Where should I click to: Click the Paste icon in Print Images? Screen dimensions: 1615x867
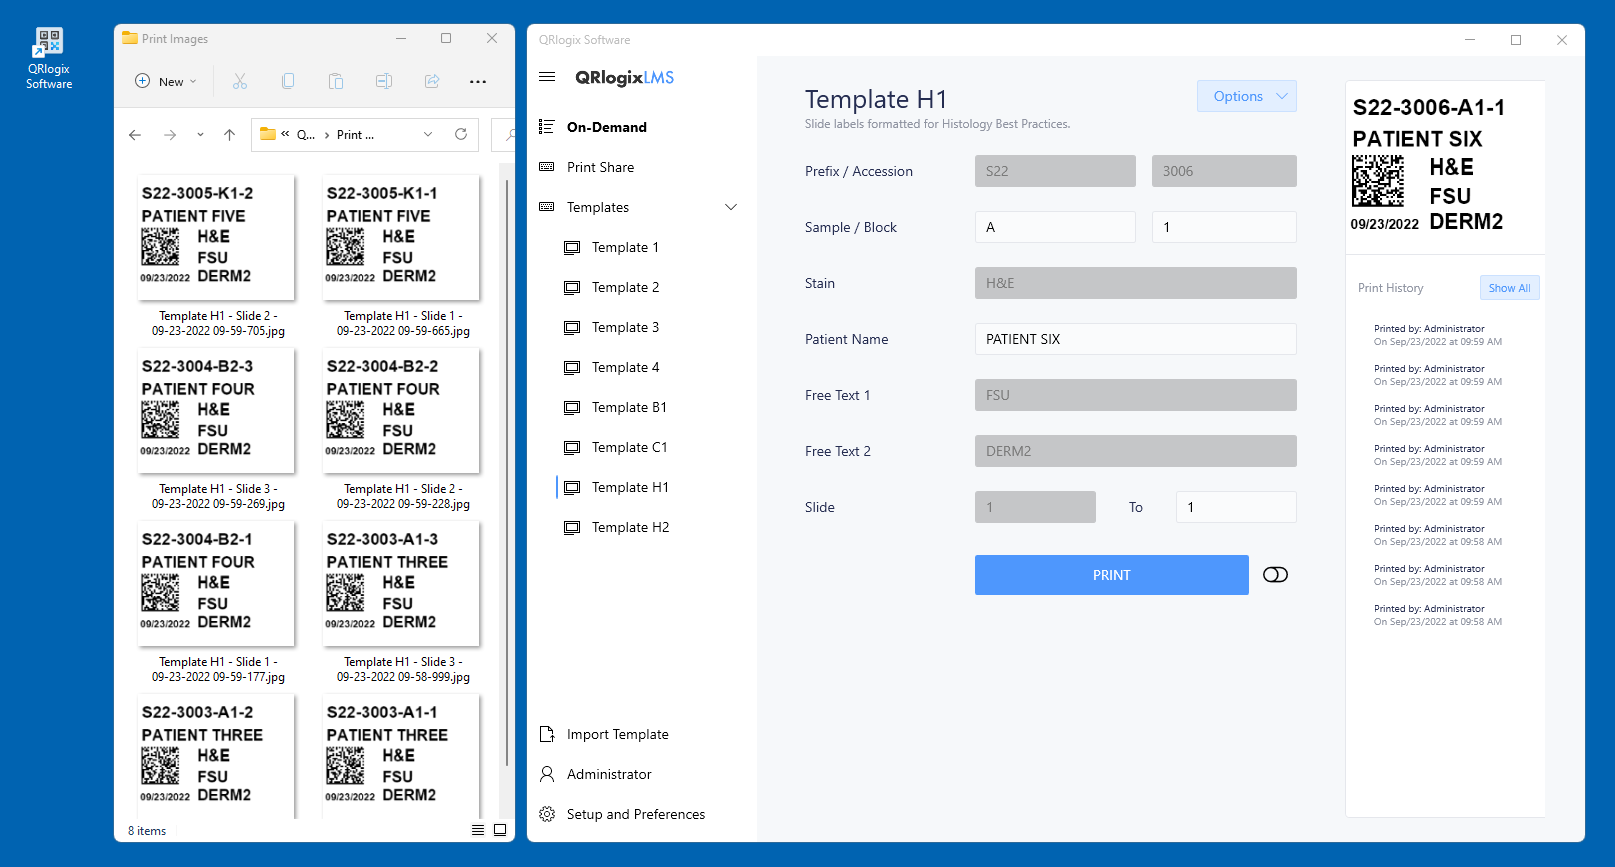coord(336,82)
